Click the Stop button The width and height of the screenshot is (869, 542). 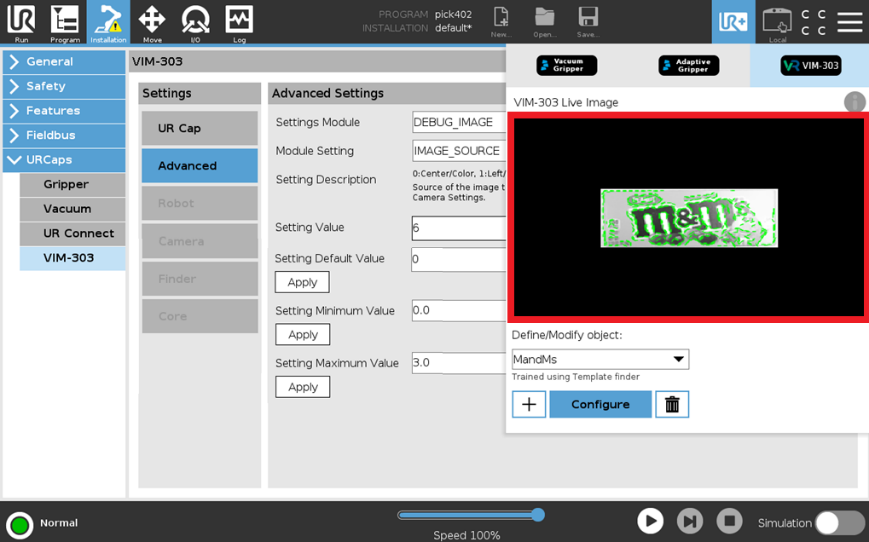point(729,521)
